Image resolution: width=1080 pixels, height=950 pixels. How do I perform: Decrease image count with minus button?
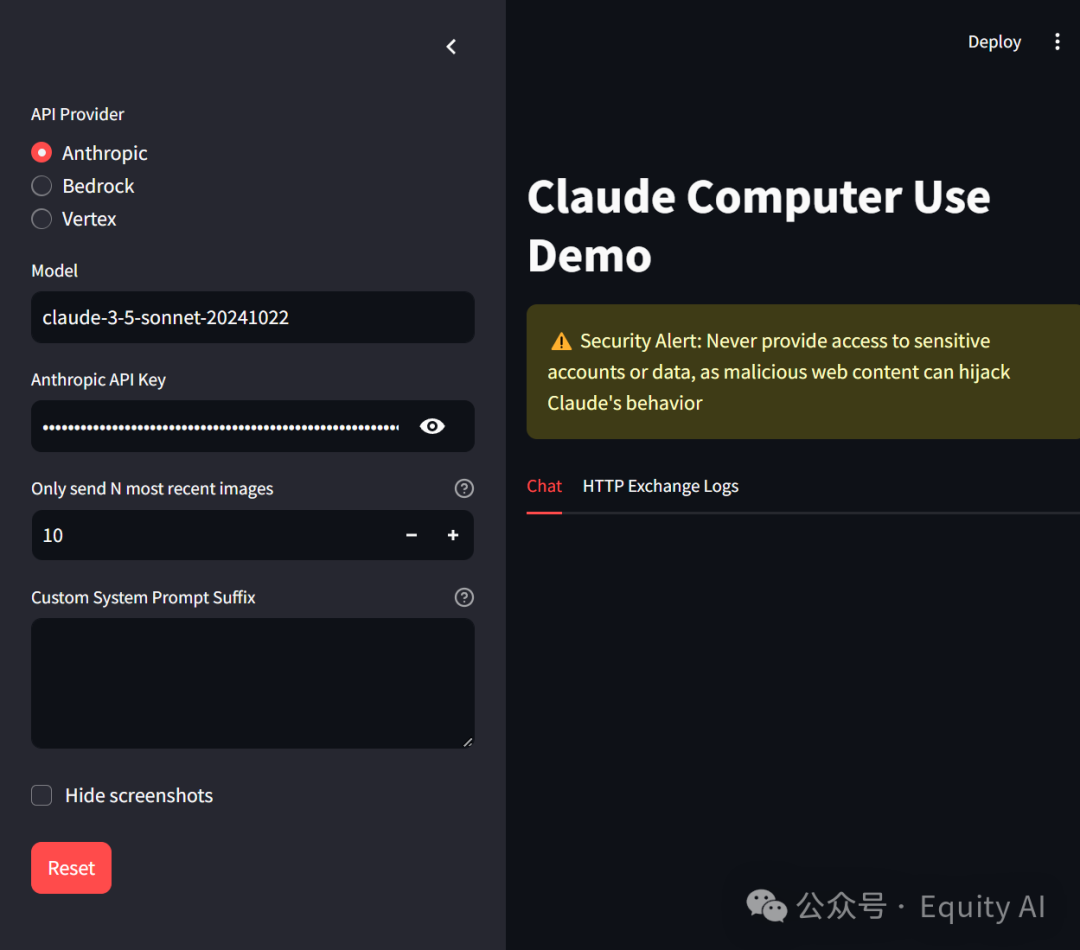pyautogui.click(x=411, y=536)
